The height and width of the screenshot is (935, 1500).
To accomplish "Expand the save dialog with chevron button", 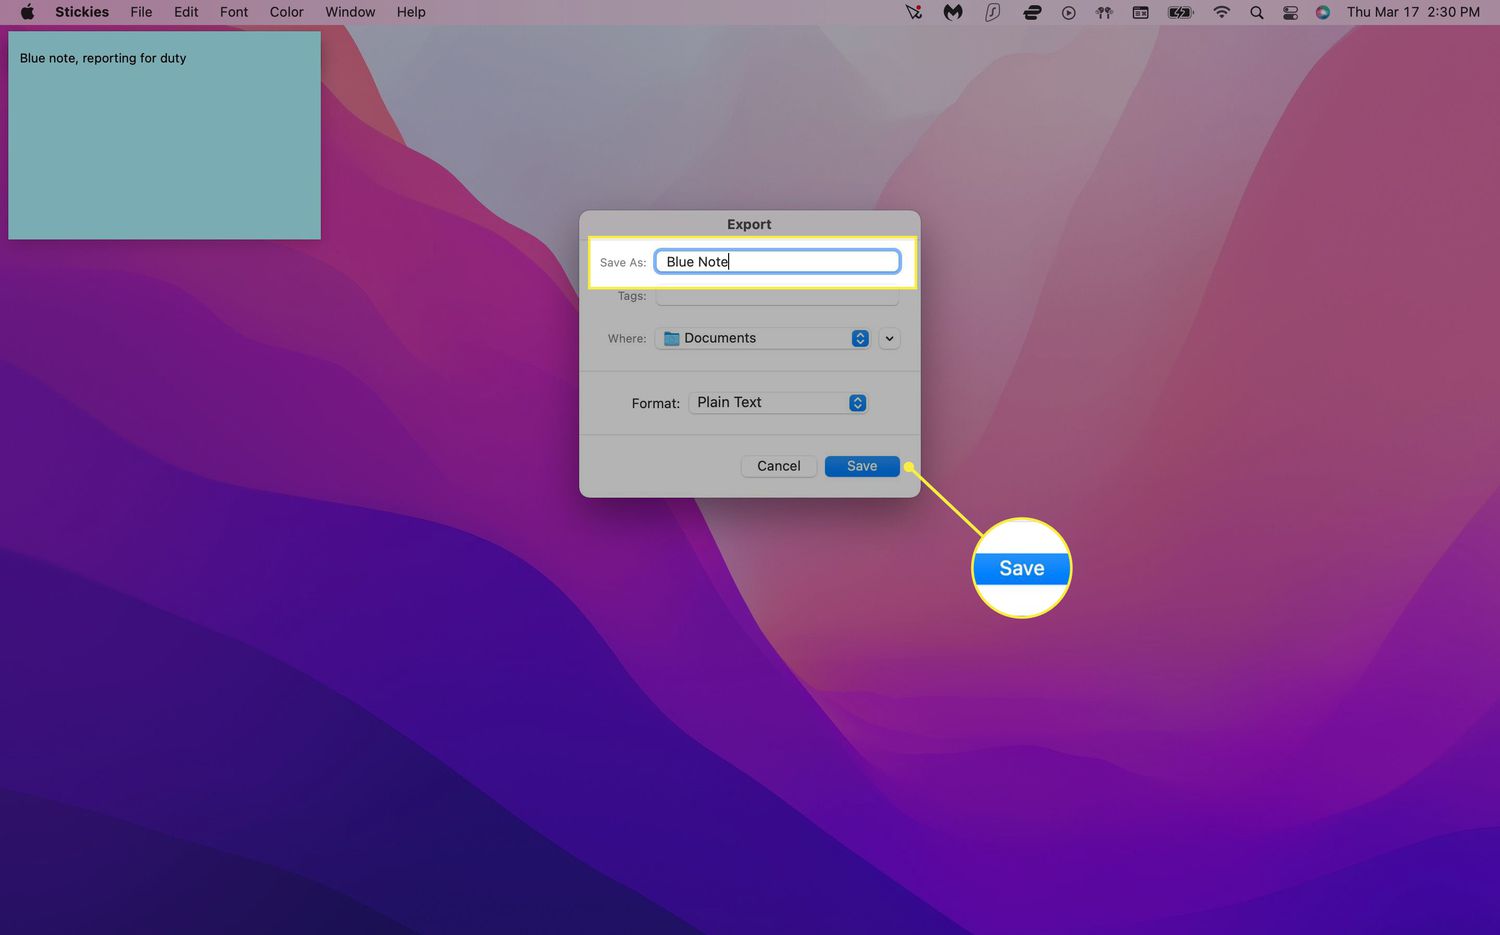I will (x=889, y=339).
